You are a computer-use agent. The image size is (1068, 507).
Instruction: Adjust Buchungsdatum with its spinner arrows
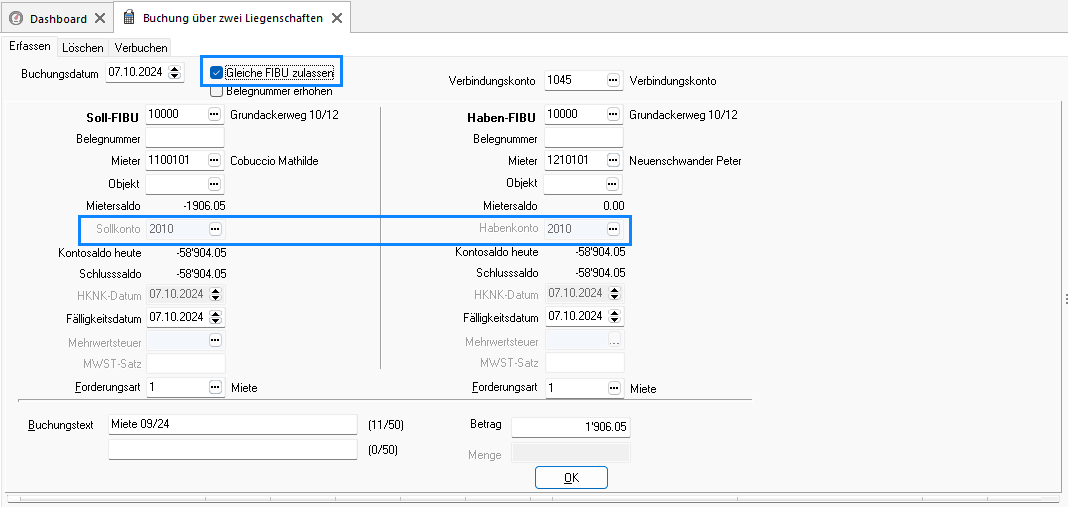coord(175,72)
